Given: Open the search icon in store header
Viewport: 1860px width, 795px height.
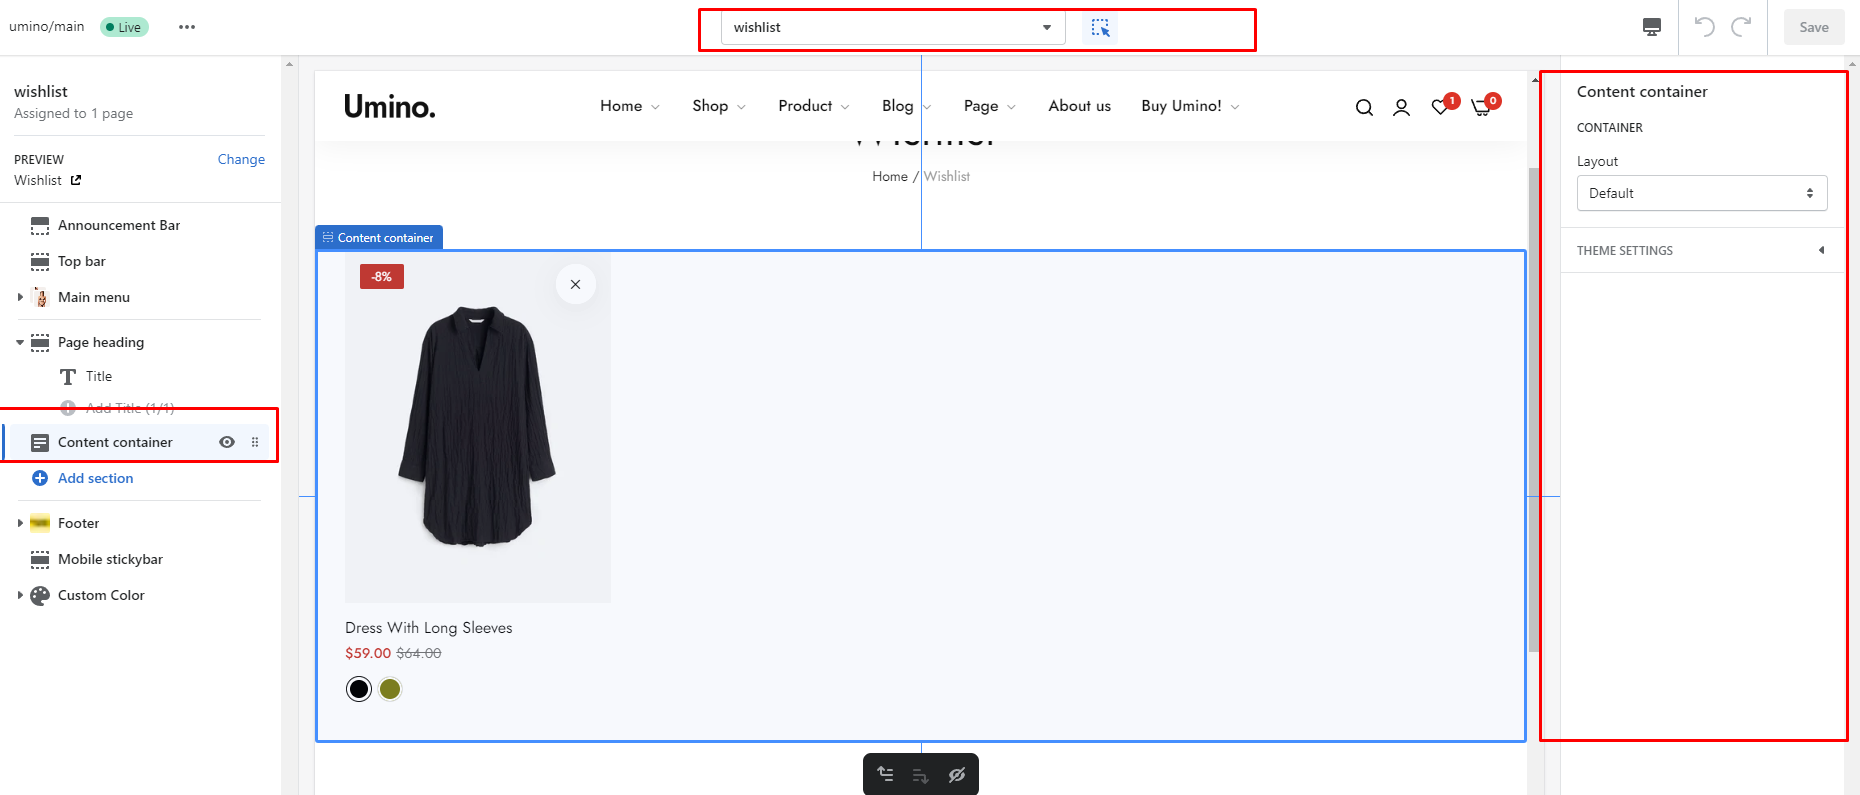Looking at the screenshot, I should click(1364, 107).
